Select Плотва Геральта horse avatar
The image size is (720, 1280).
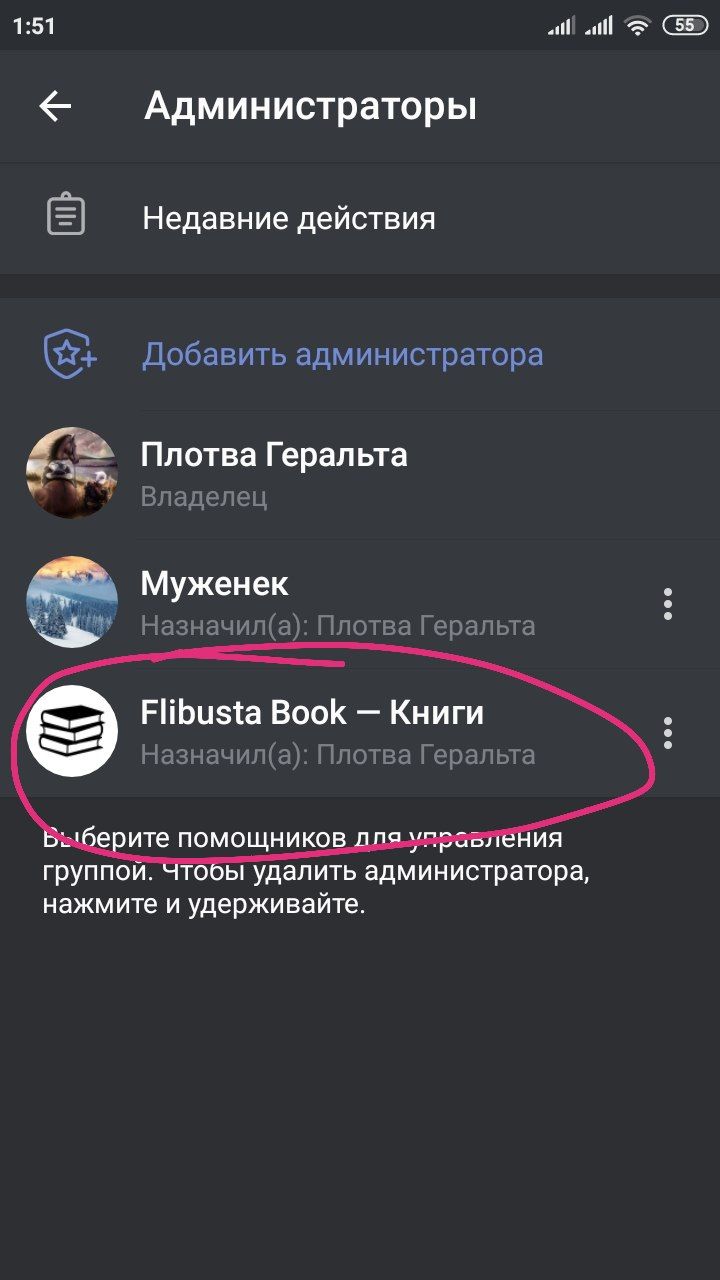pos(72,473)
